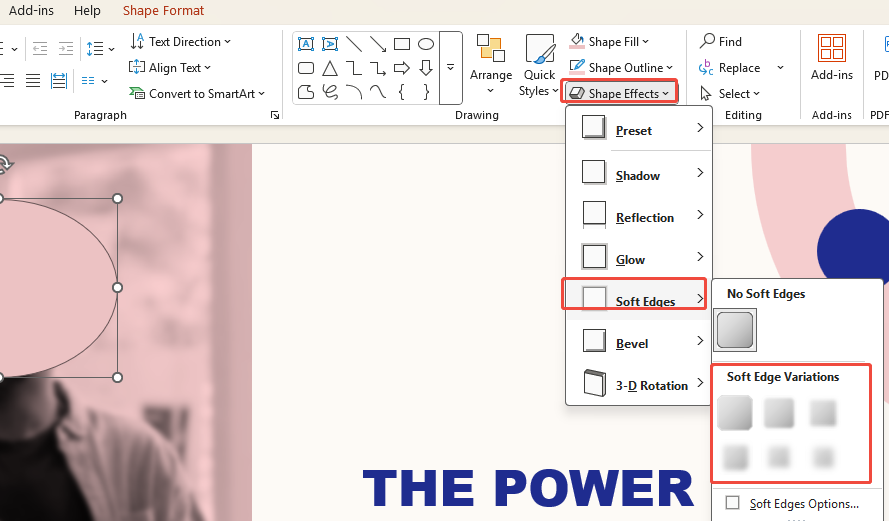The width and height of the screenshot is (889, 521).
Task: Apply distributed text alignment
Action: (59, 81)
